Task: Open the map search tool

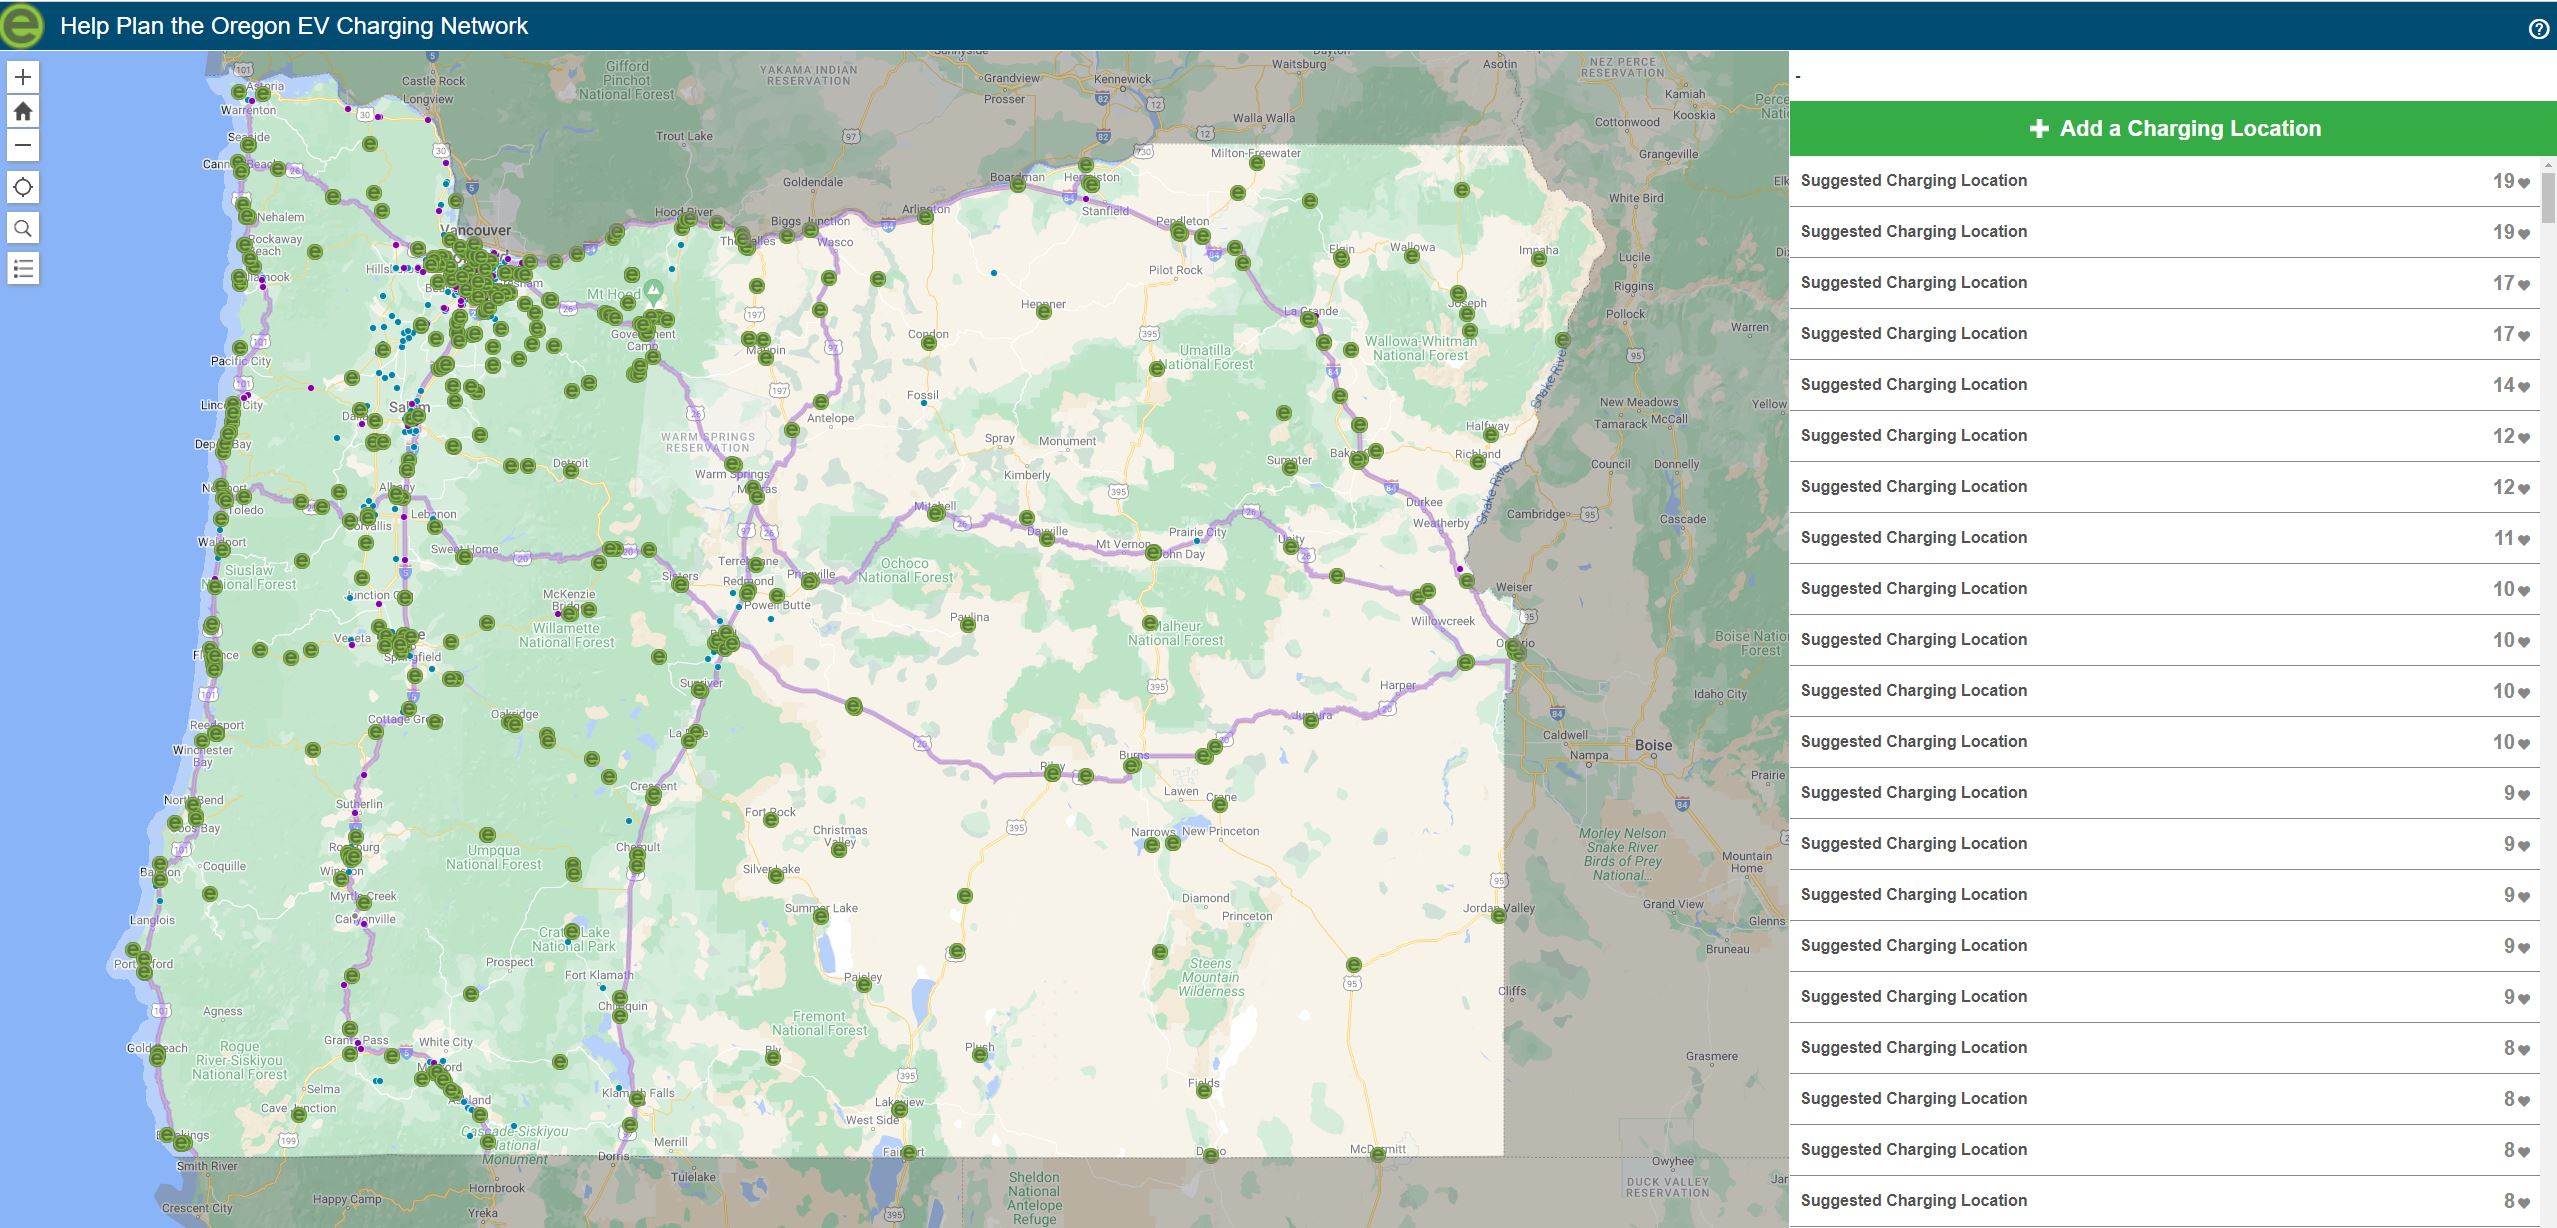Action: tap(23, 228)
